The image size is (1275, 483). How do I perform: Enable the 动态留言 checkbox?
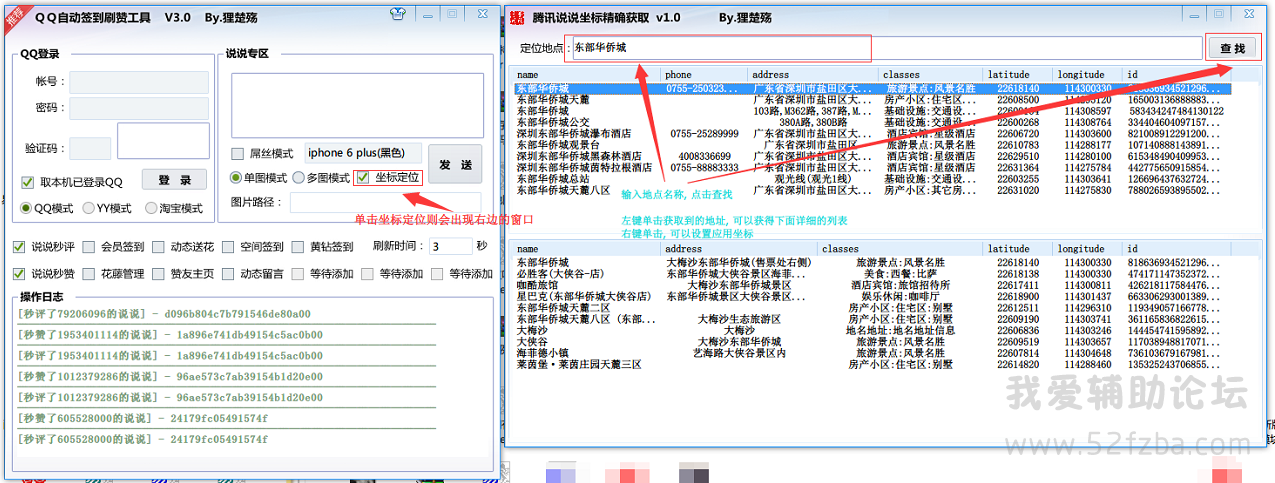pyautogui.click(x=229, y=273)
